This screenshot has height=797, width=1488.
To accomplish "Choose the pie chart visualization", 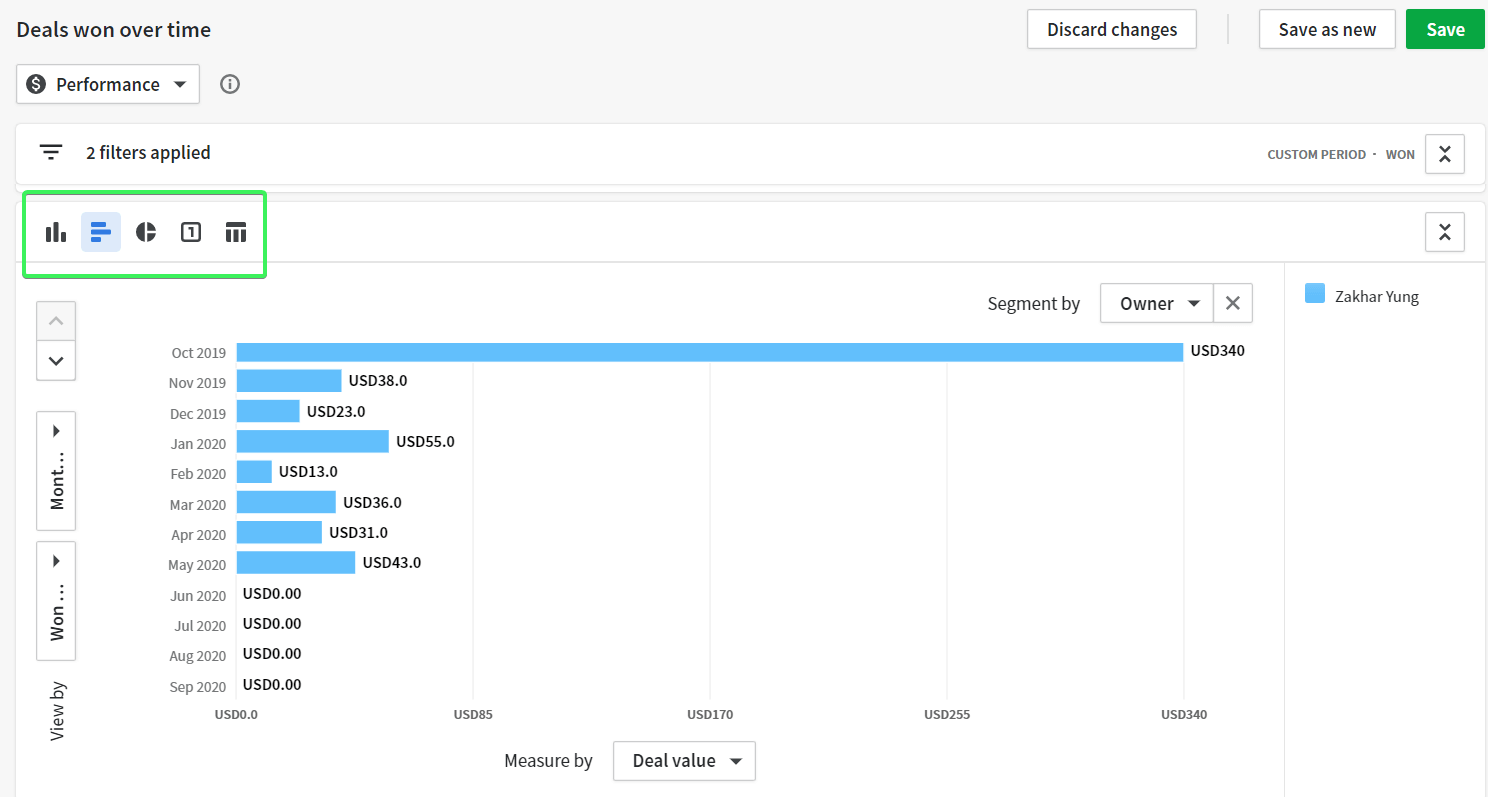I will pyautogui.click(x=146, y=232).
